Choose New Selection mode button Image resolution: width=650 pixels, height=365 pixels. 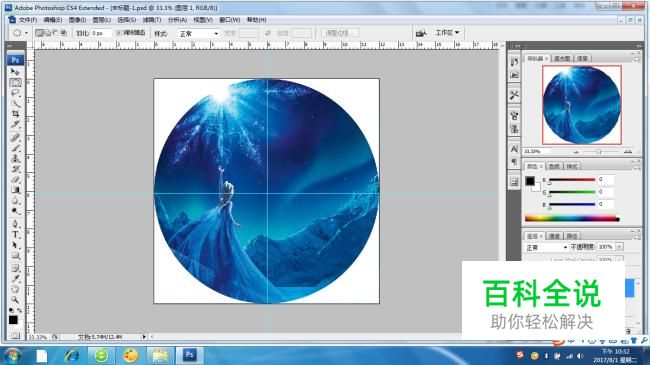coord(40,33)
